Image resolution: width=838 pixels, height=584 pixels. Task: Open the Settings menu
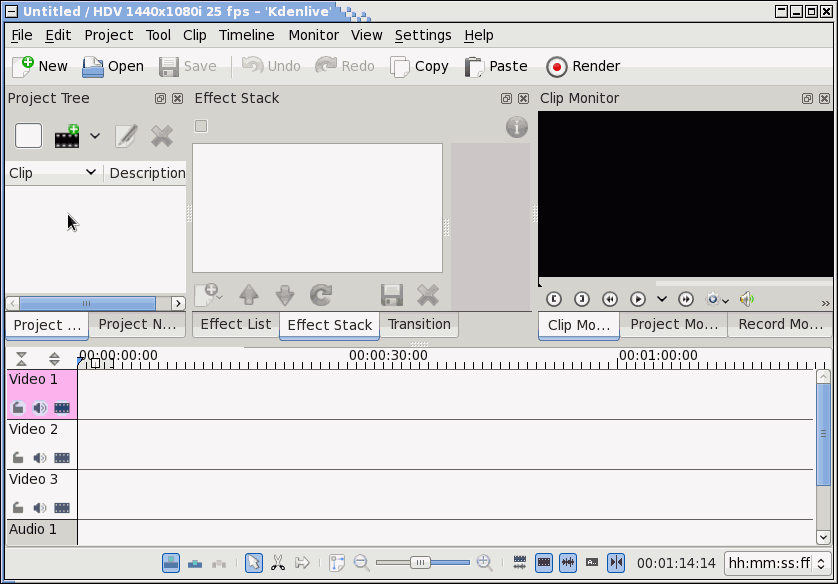(423, 35)
